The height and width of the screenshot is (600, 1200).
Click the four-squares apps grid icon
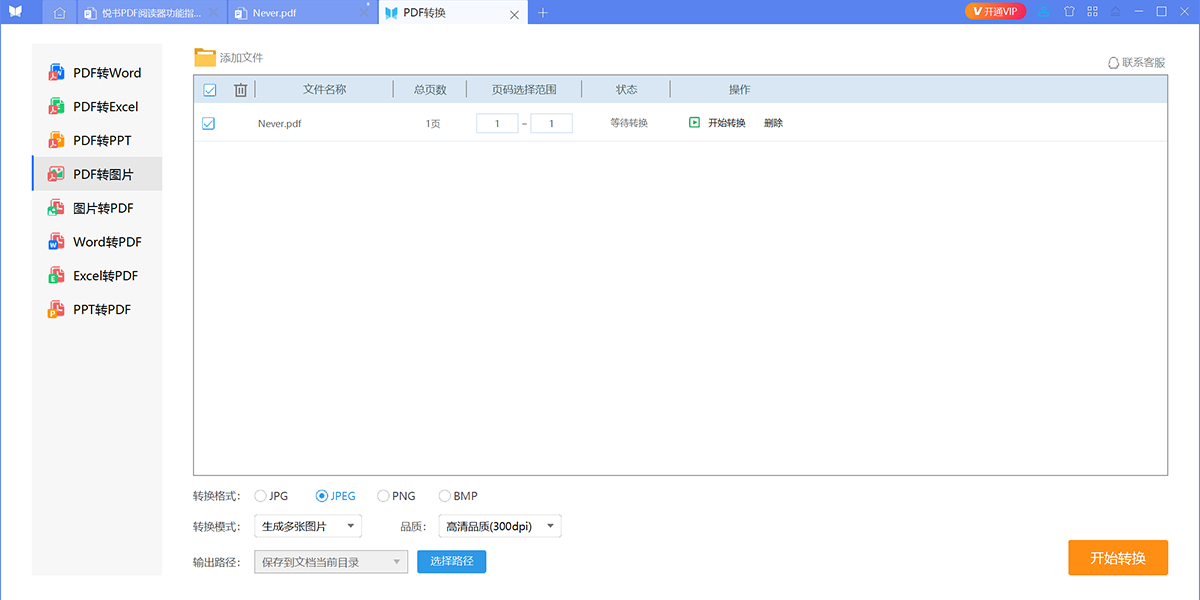click(1092, 12)
